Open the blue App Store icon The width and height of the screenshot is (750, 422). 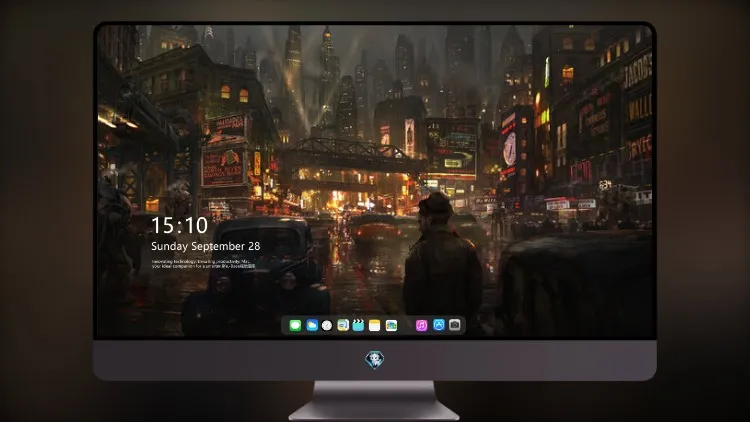coord(439,325)
